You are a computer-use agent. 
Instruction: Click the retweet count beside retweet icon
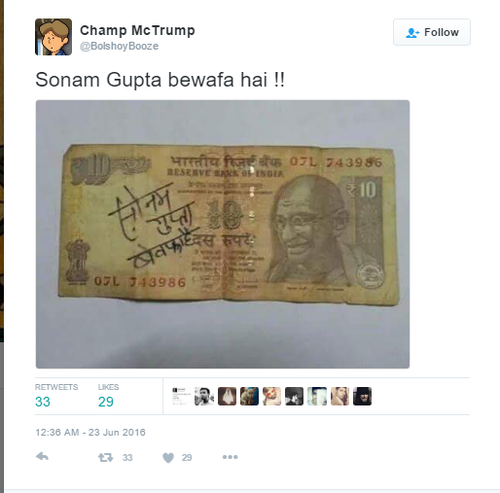(x=127, y=458)
